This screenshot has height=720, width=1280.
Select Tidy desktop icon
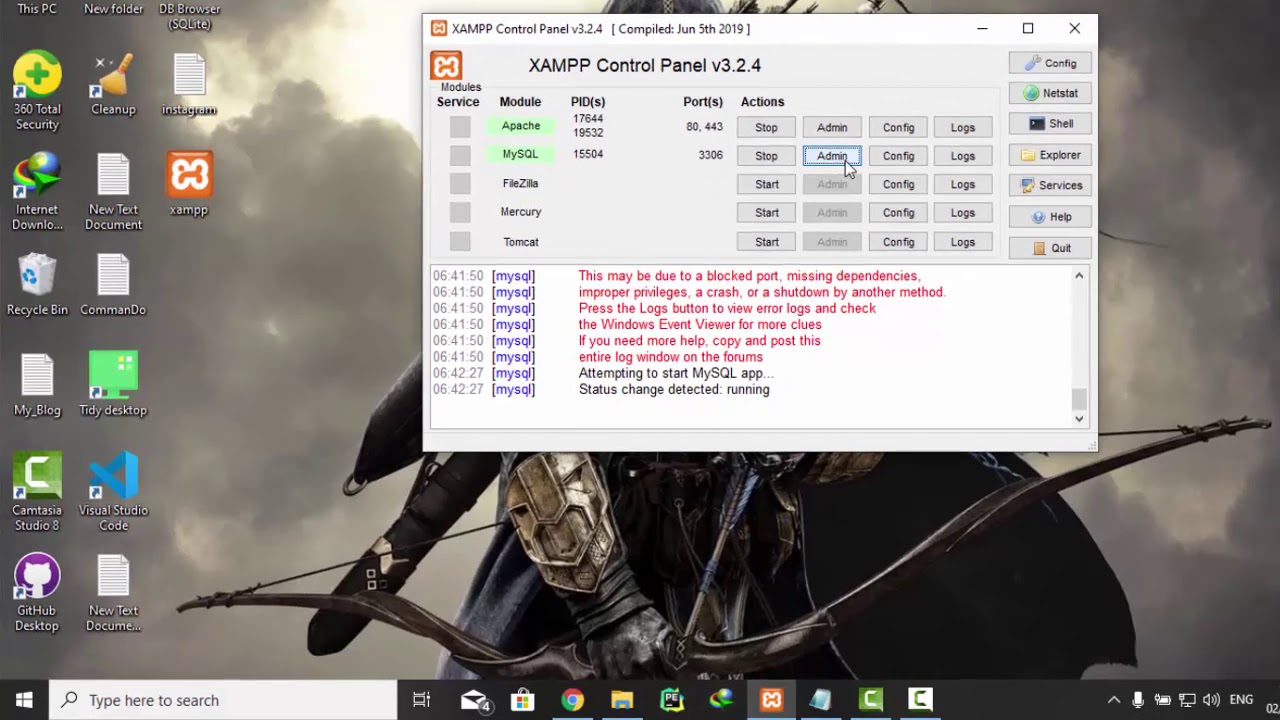click(x=113, y=384)
